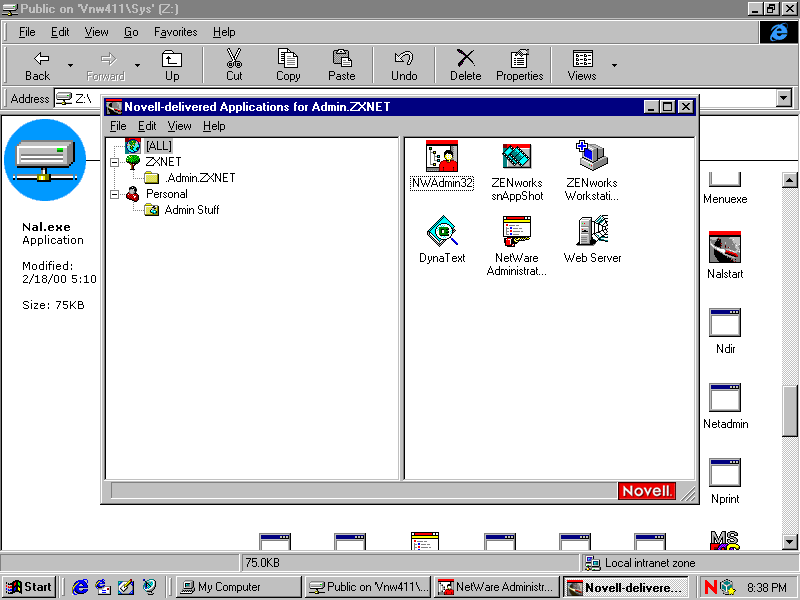800x600 pixels.
Task: Click the Back toolbar button
Action: pos(38,65)
